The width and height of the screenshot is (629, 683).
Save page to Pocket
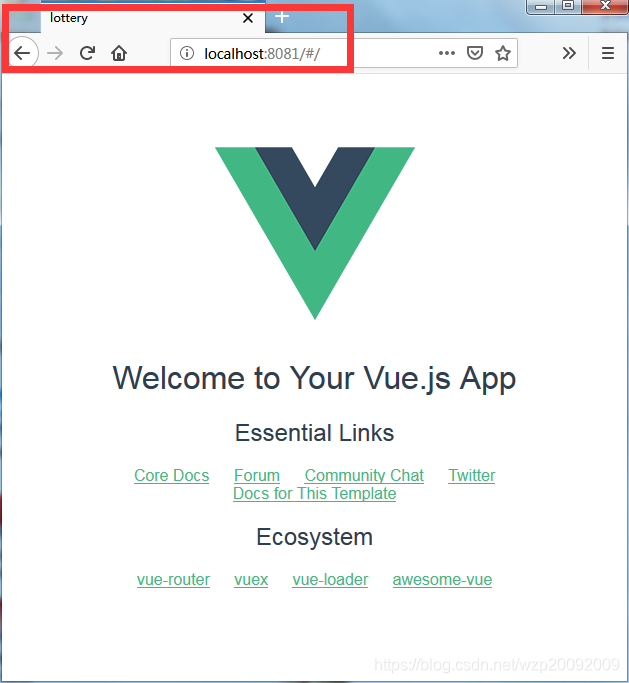click(x=475, y=53)
